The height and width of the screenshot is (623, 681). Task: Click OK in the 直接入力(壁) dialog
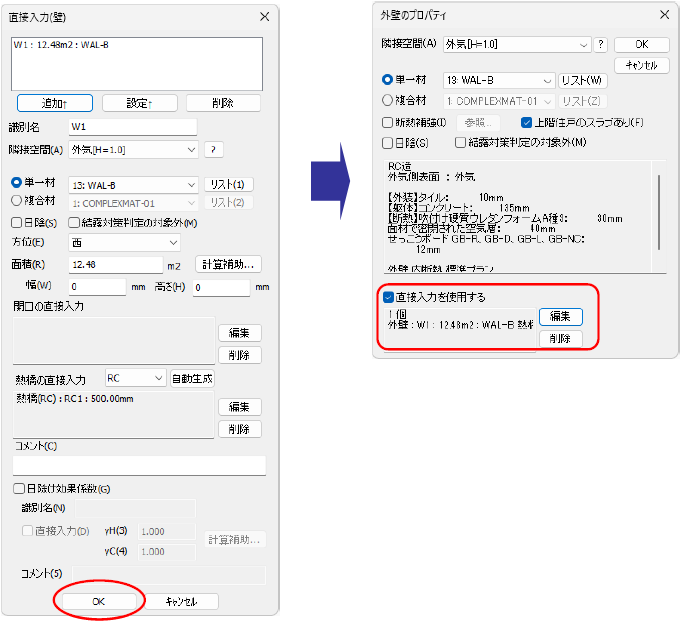click(x=98, y=601)
